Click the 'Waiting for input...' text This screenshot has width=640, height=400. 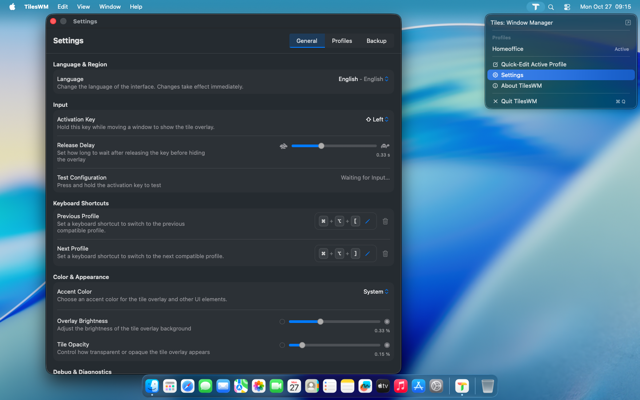coord(365,178)
